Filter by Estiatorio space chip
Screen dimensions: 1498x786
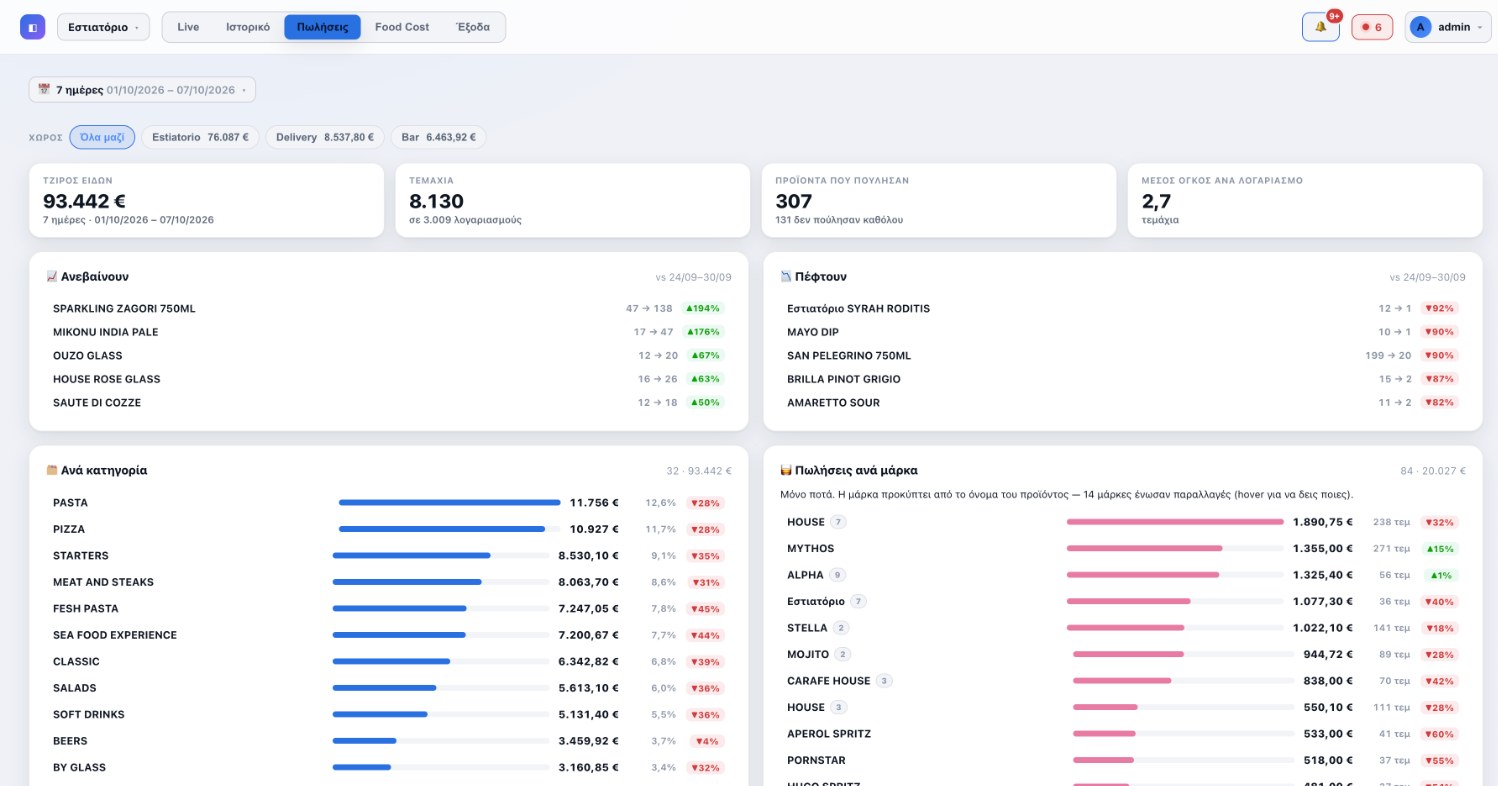tap(200, 137)
